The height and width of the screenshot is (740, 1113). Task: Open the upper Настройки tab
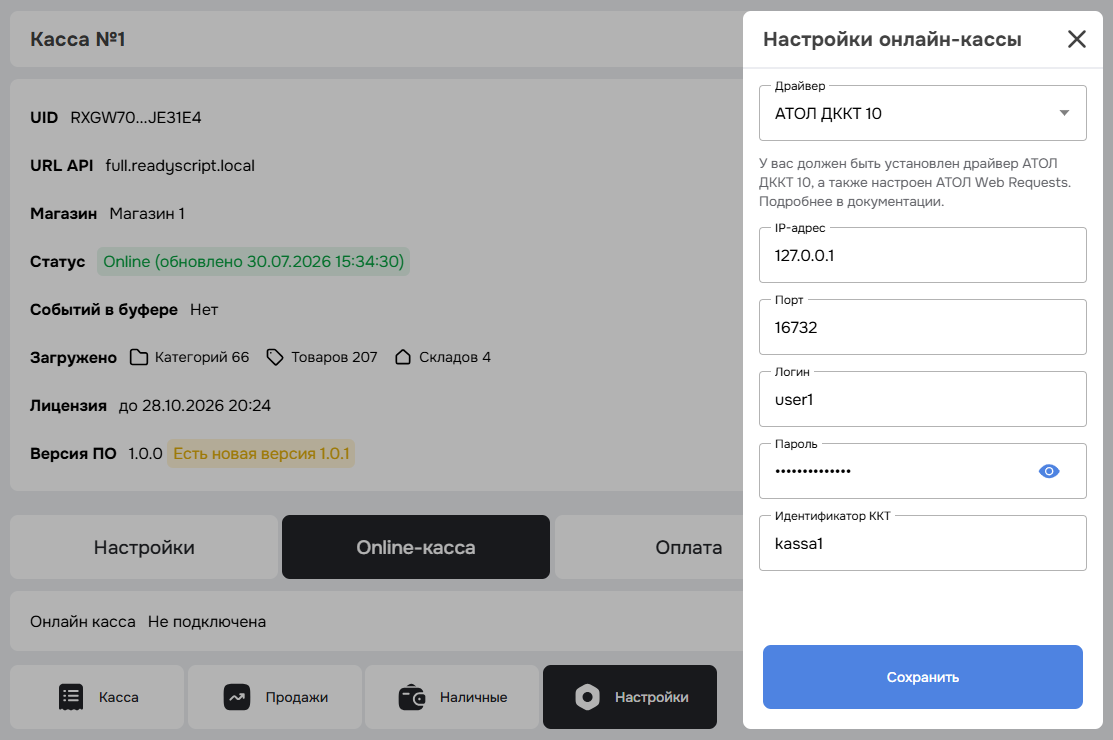click(x=144, y=547)
